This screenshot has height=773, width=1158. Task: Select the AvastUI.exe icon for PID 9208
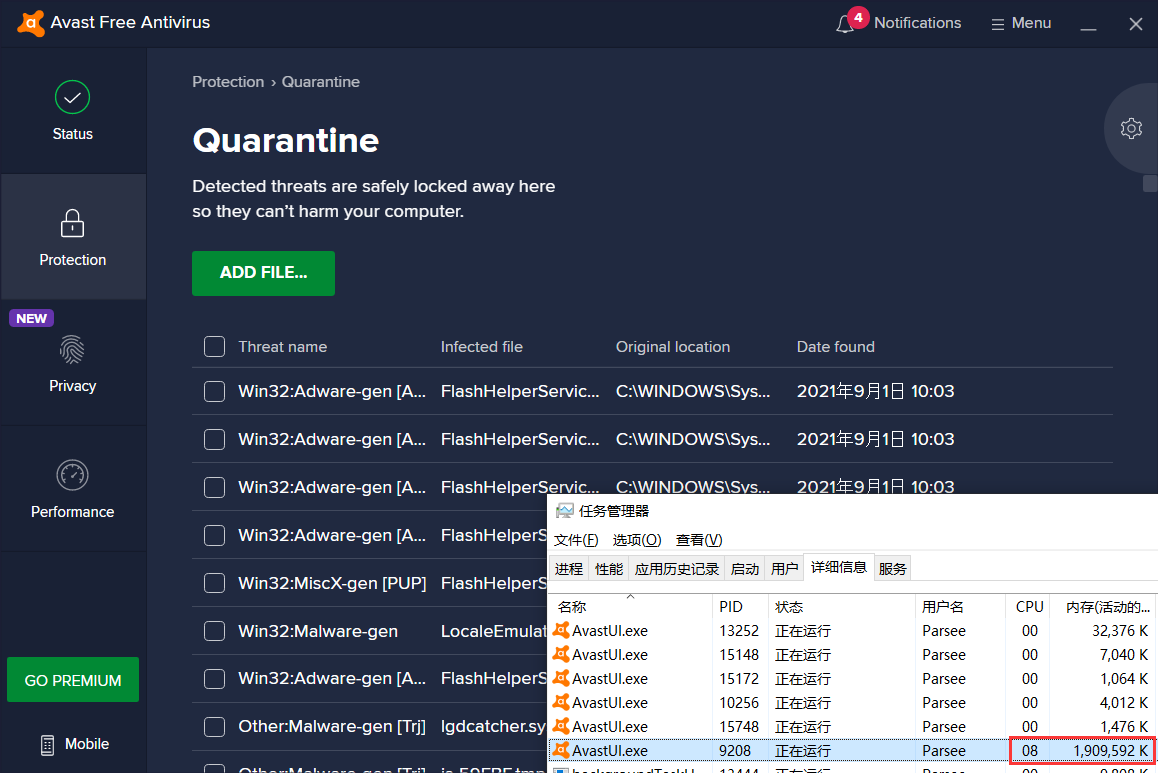point(561,750)
